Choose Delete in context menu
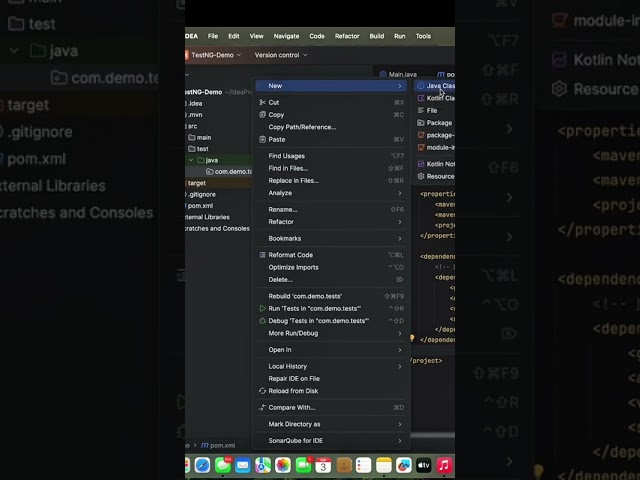 click(331, 280)
